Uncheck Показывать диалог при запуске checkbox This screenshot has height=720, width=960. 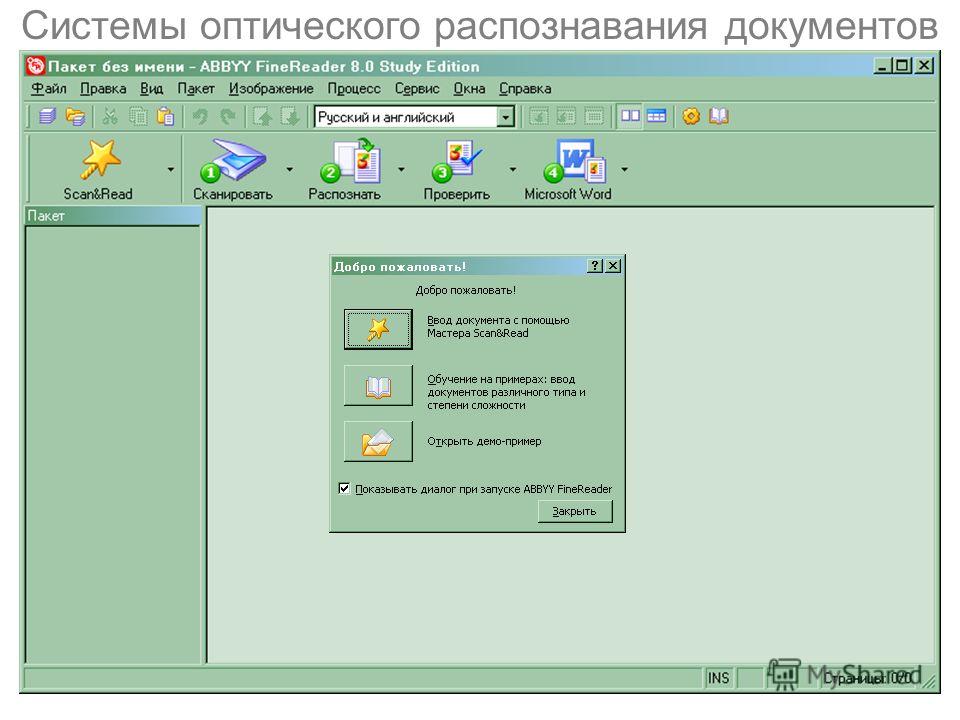coord(344,489)
